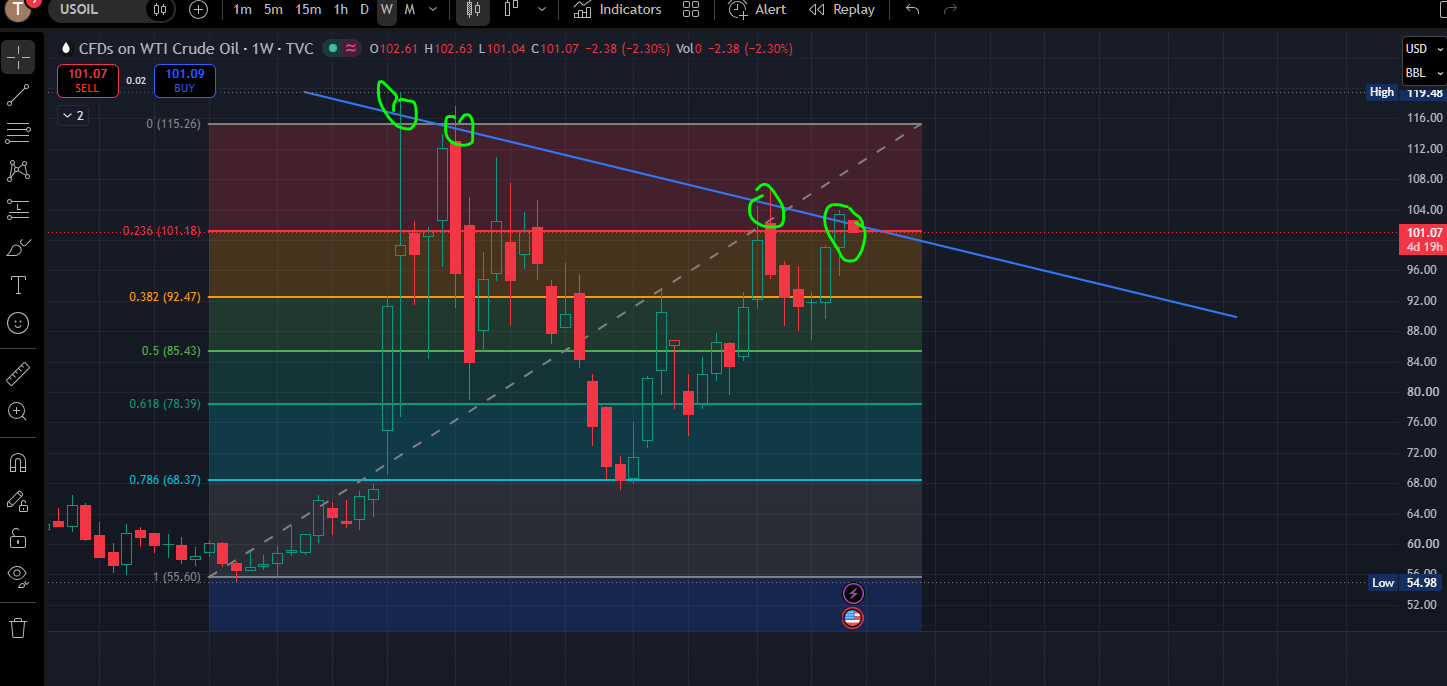The width and height of the screenshot is (1447, 686).
Task: Redo the chart action
Action: pos(950,10)
